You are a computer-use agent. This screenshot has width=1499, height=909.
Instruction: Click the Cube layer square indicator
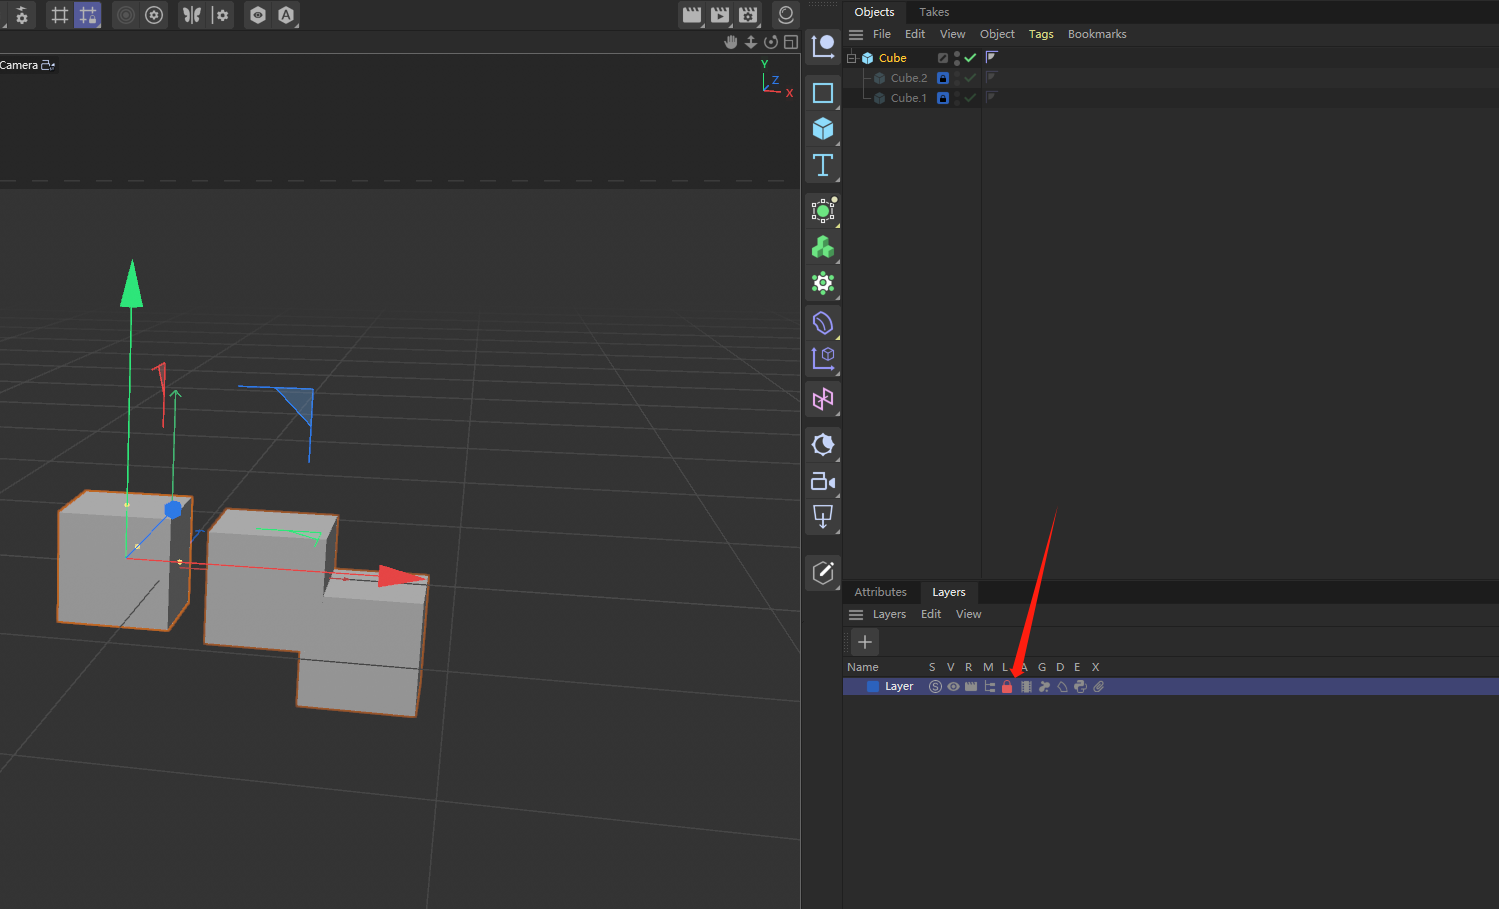point(942,58)
